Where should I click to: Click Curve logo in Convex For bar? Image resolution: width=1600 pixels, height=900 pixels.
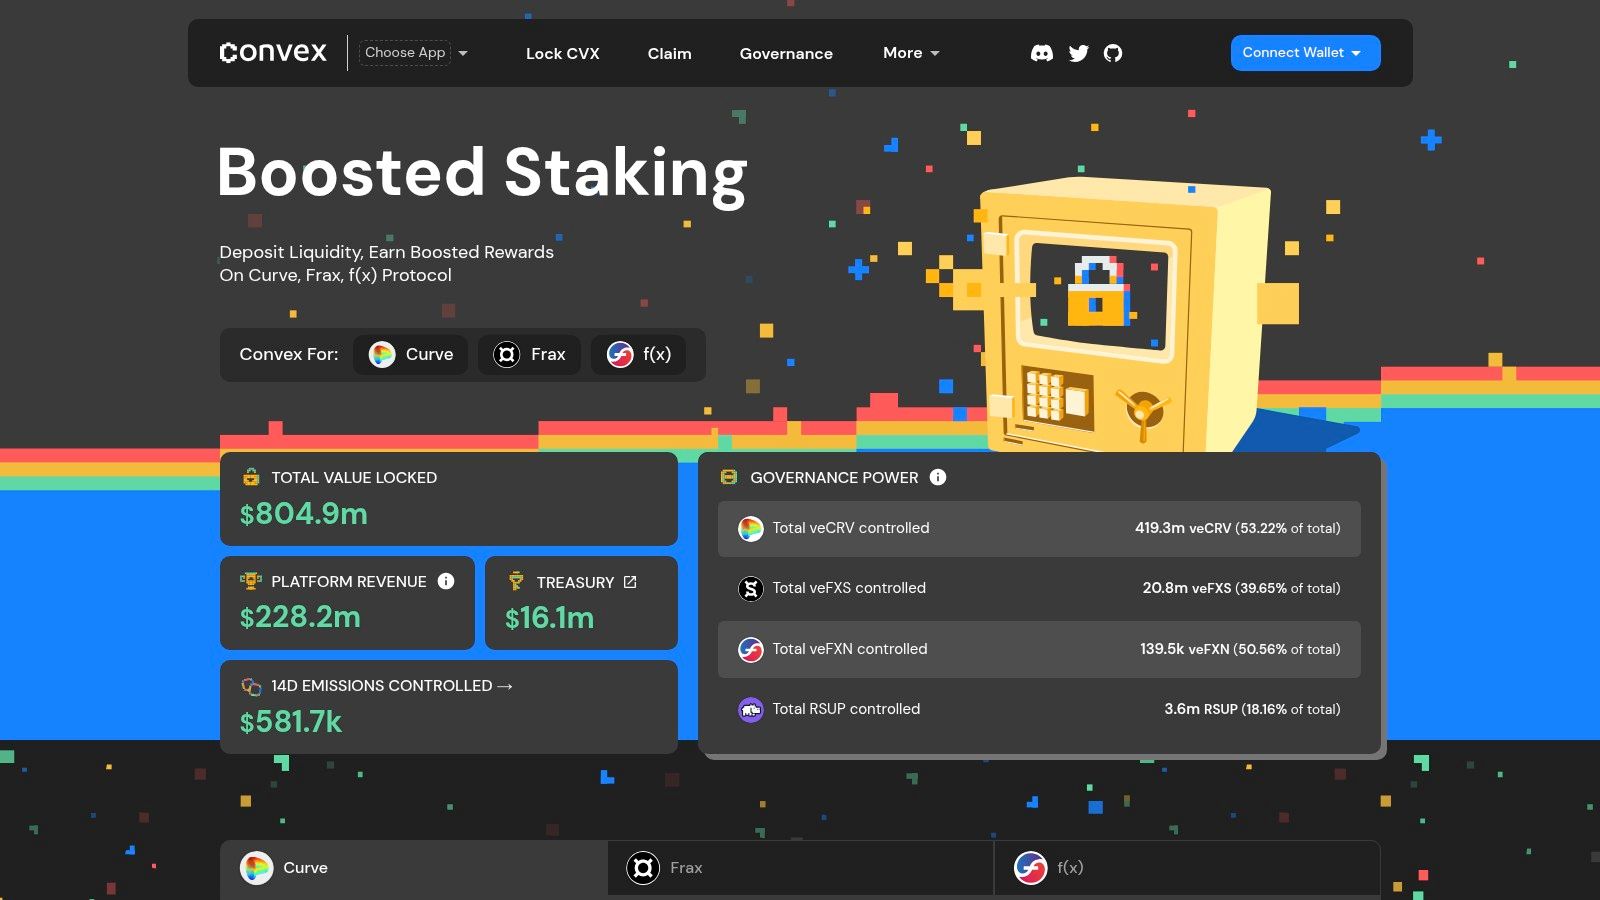(382, 354)
